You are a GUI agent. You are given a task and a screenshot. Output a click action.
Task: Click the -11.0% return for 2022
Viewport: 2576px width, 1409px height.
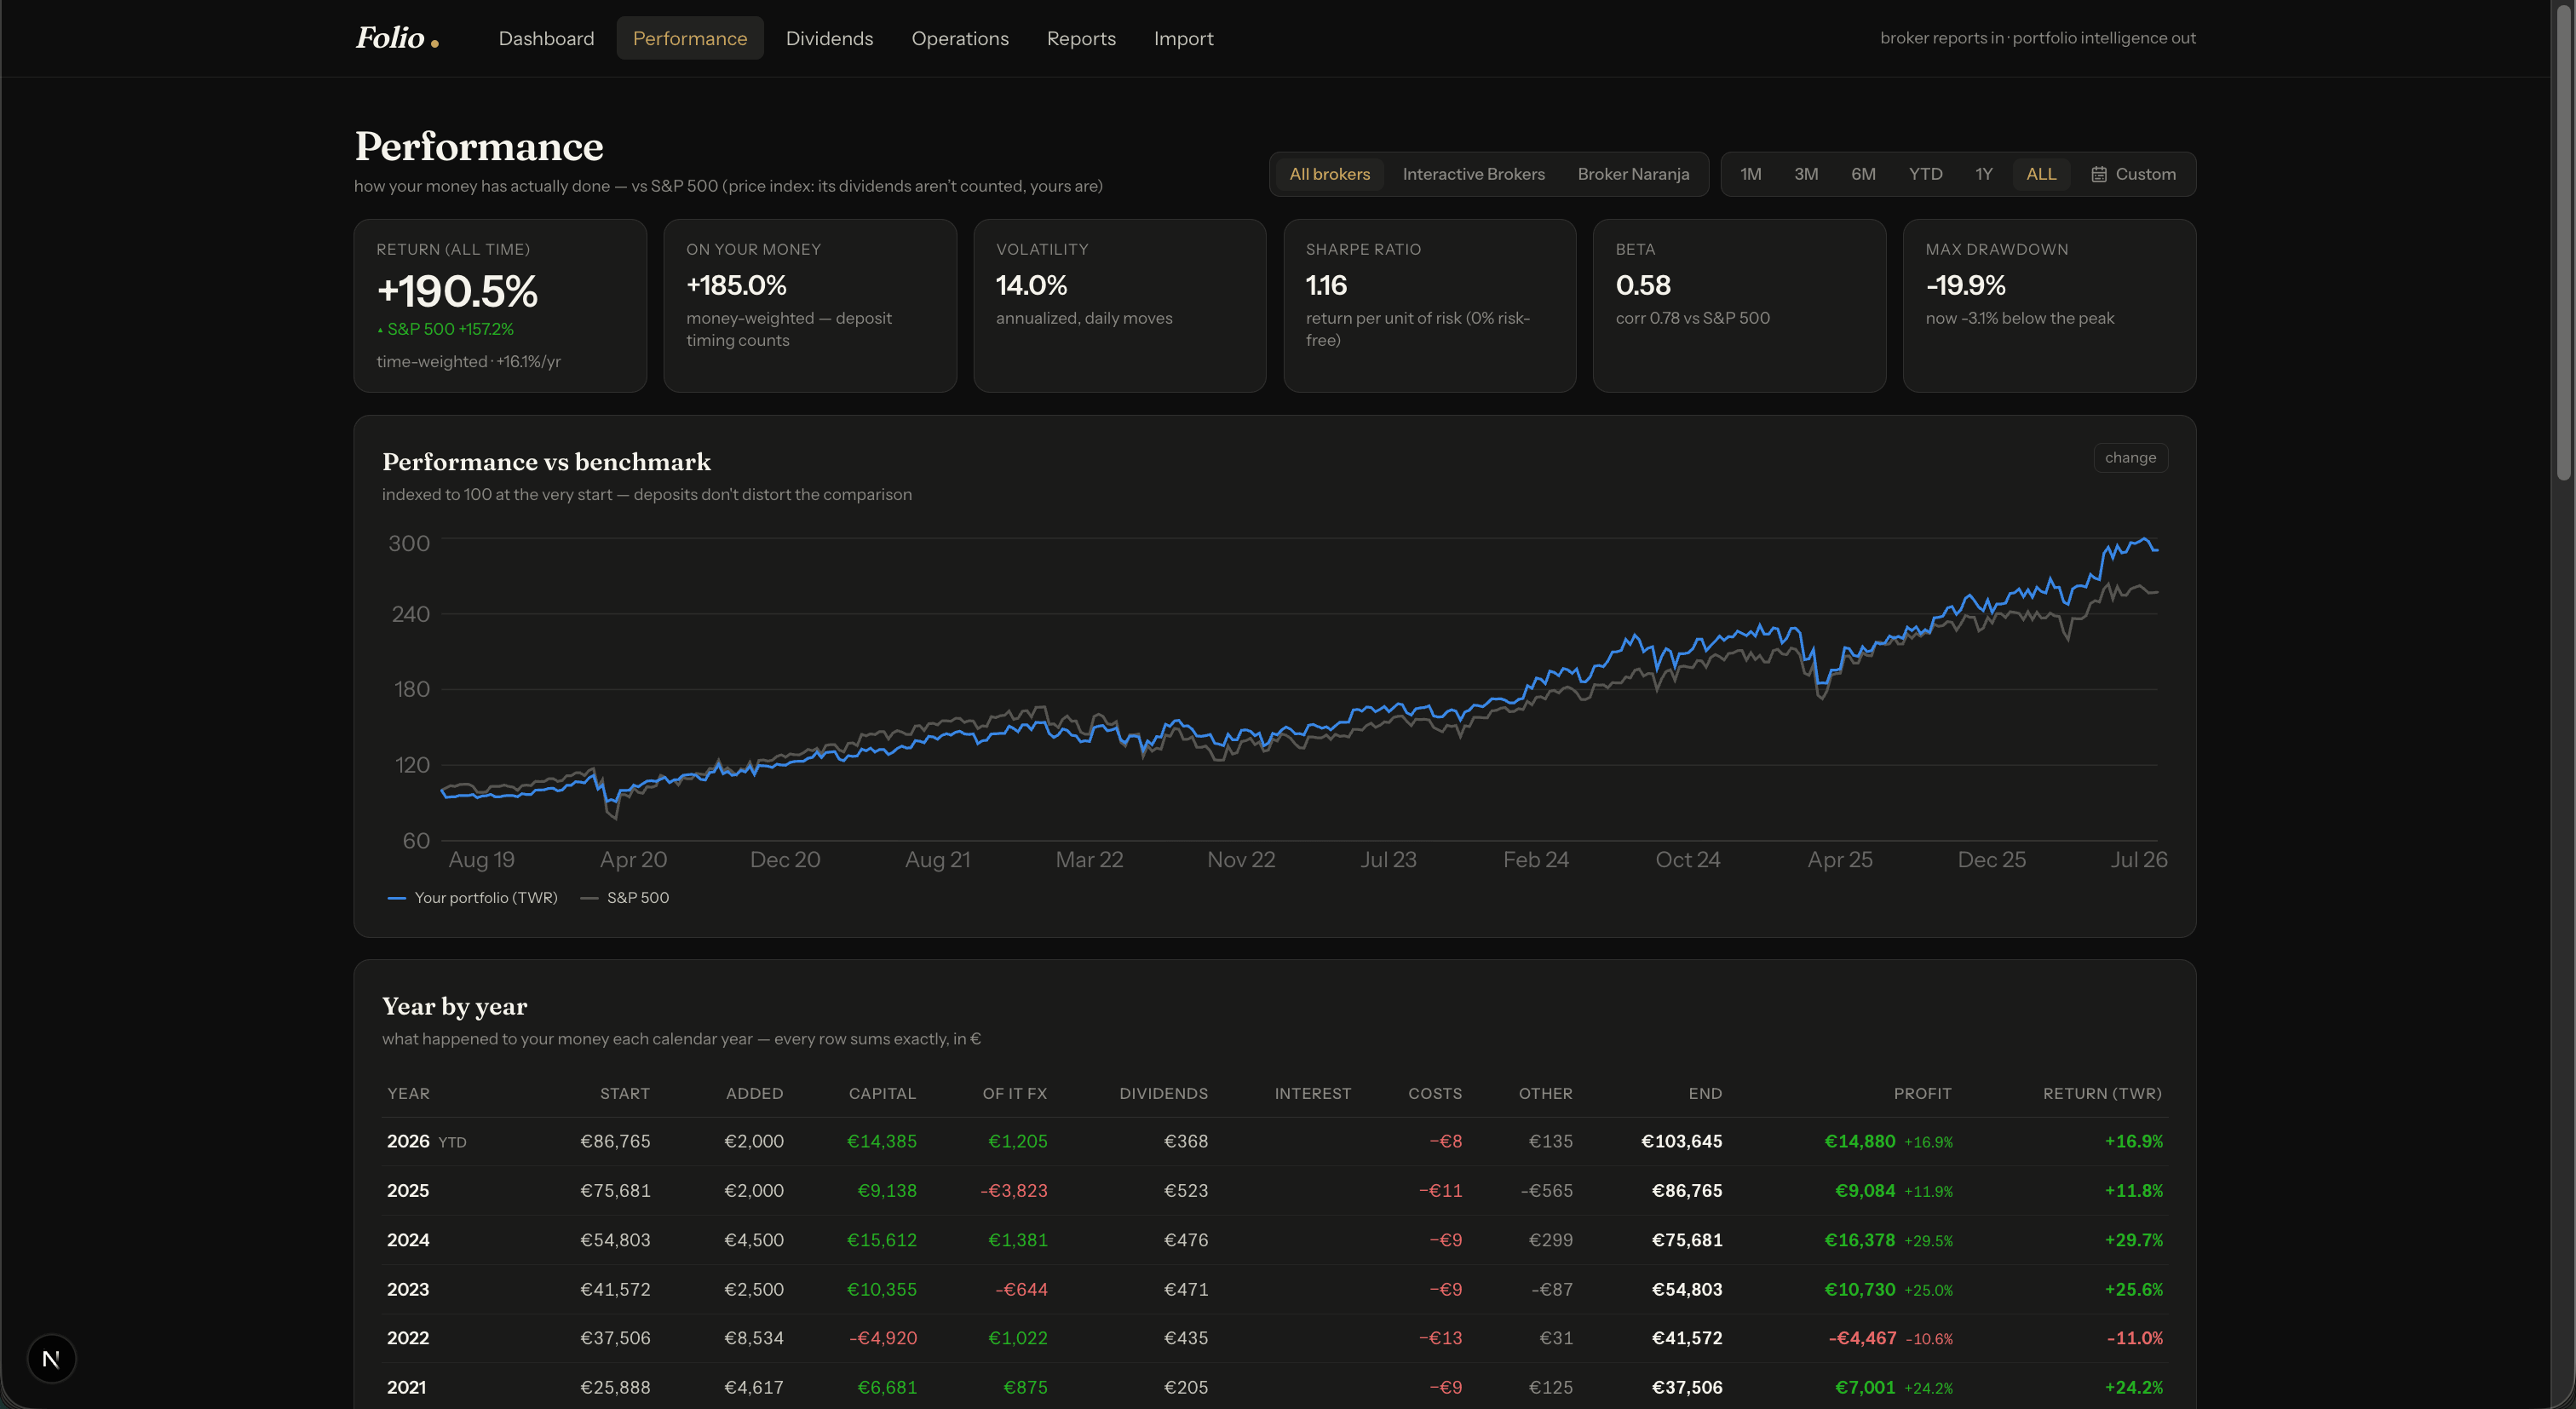tap(2135, 1338)
